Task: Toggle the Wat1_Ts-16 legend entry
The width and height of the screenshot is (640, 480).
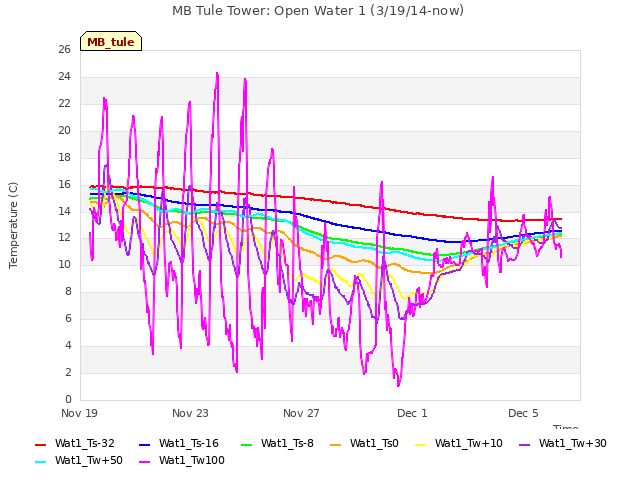Action: (x=179, y=444)
